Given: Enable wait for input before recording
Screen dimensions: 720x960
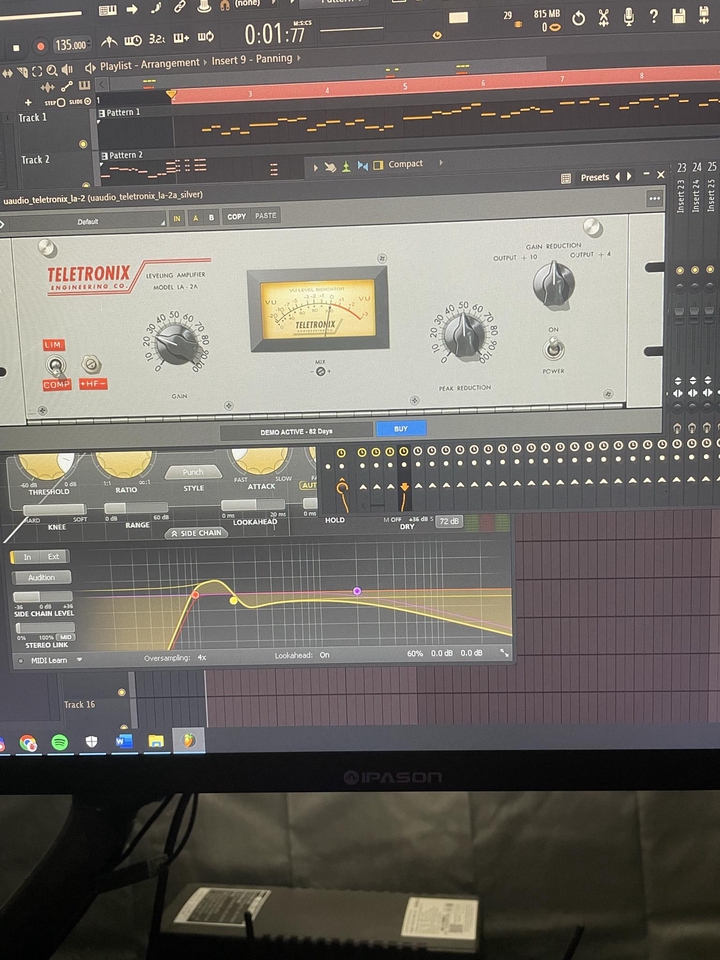Looking at the screenshot, I should 133,40.
